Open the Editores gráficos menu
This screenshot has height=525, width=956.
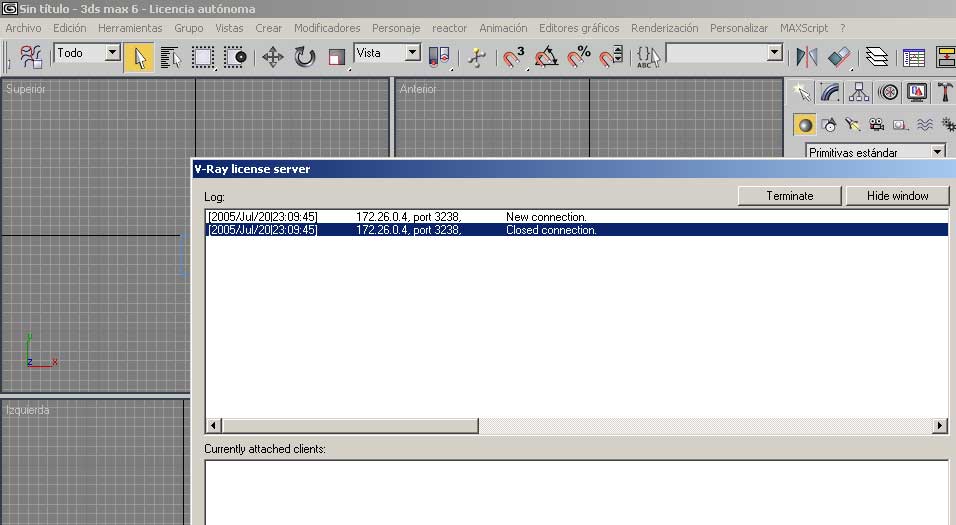[579, 28]
